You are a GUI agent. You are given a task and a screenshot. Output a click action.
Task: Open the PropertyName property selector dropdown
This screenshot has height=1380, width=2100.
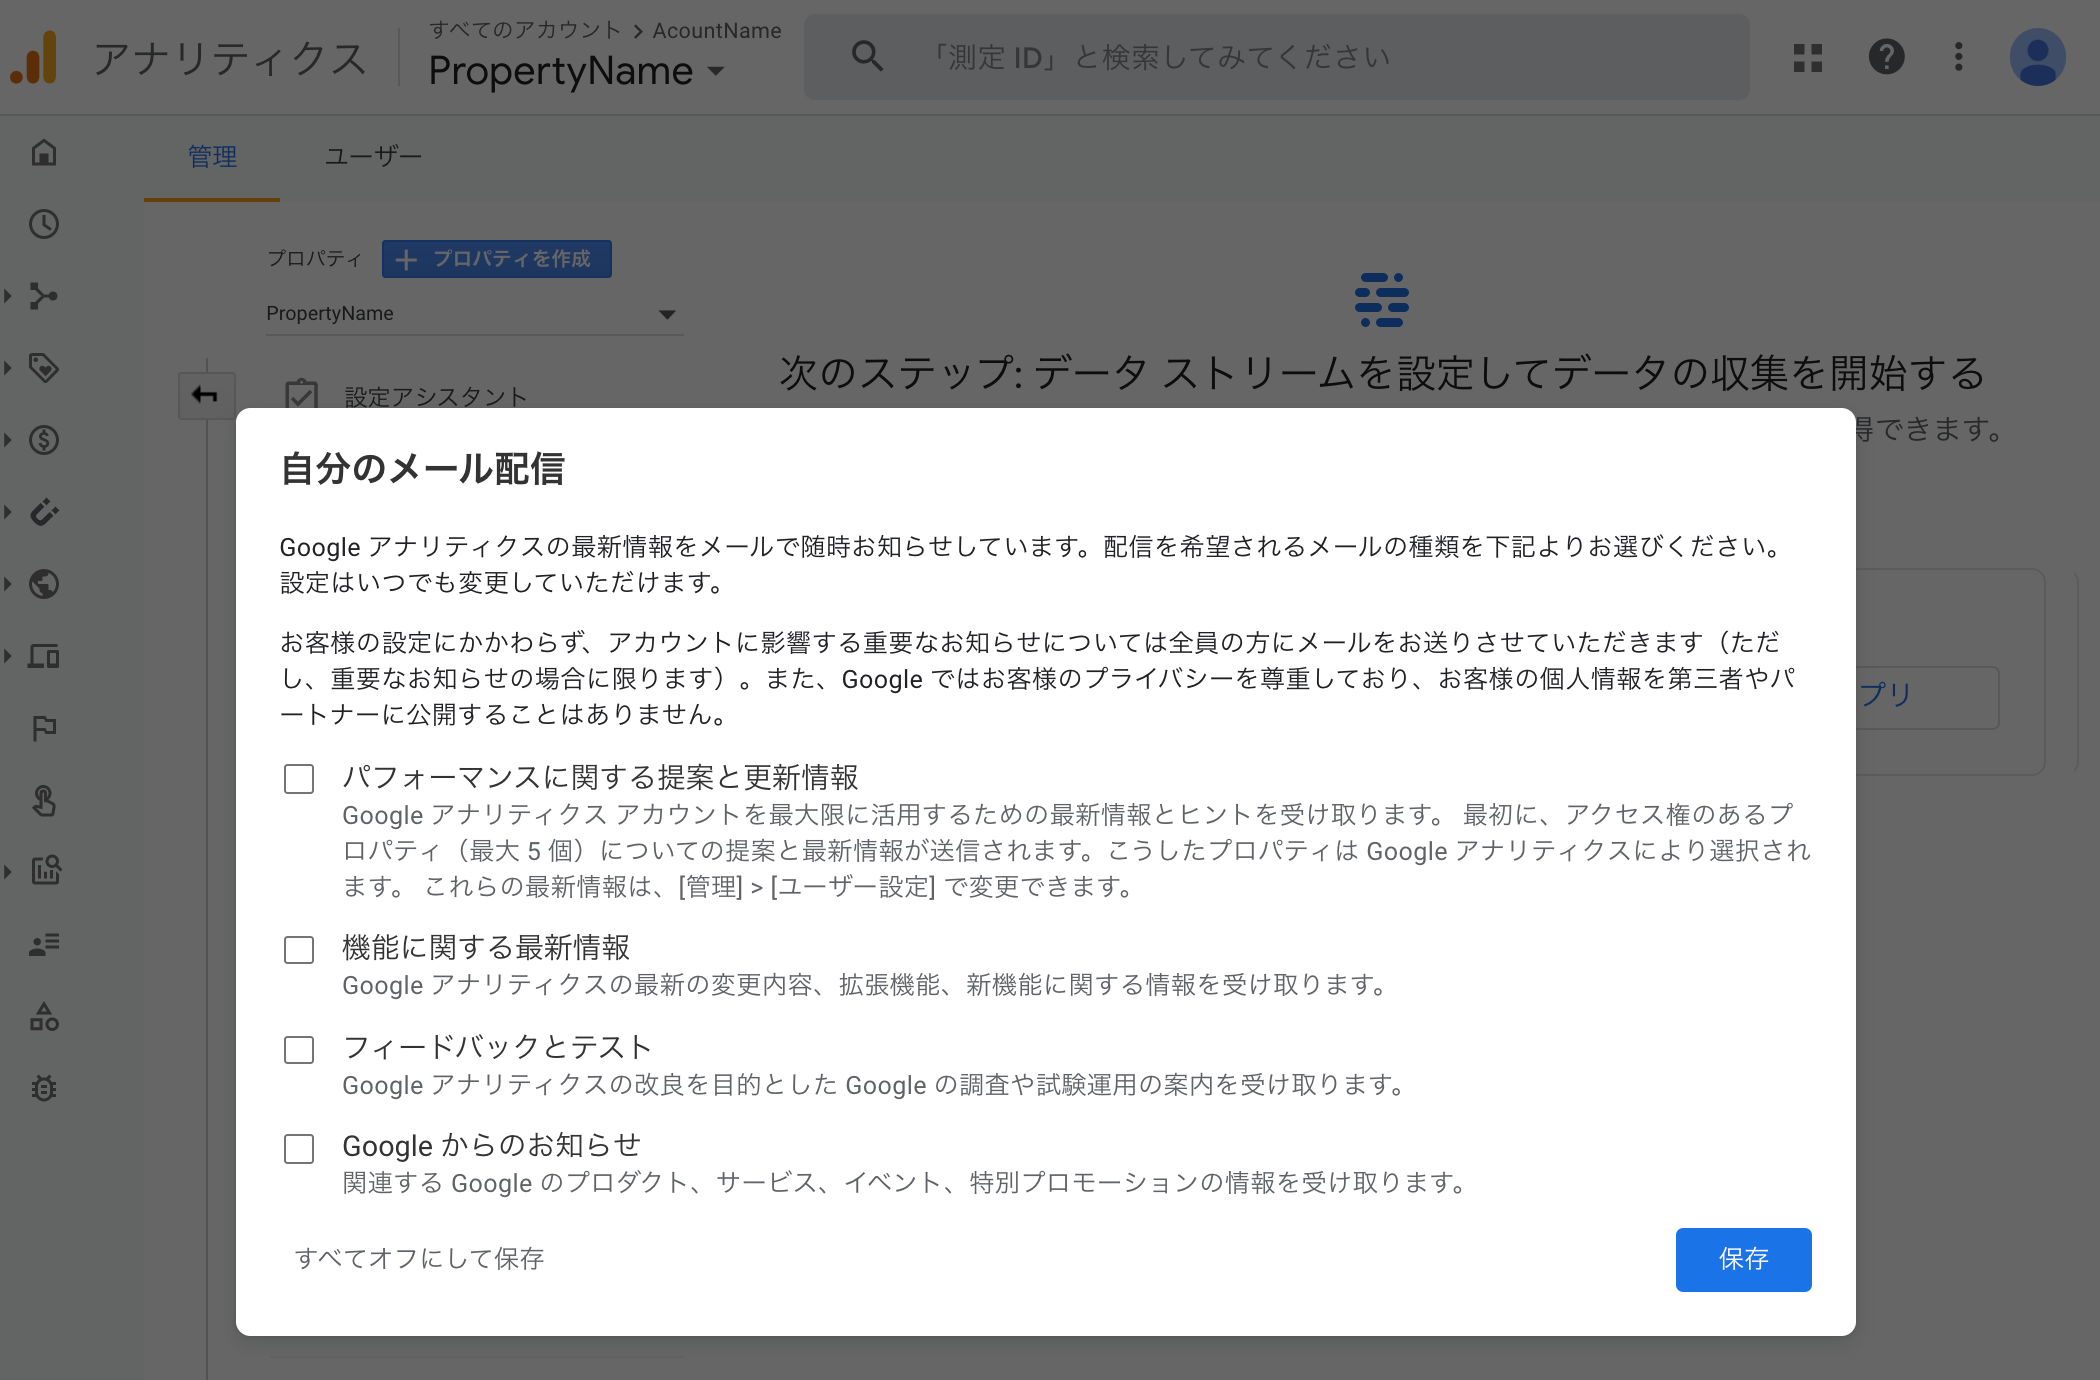(474, 314)
